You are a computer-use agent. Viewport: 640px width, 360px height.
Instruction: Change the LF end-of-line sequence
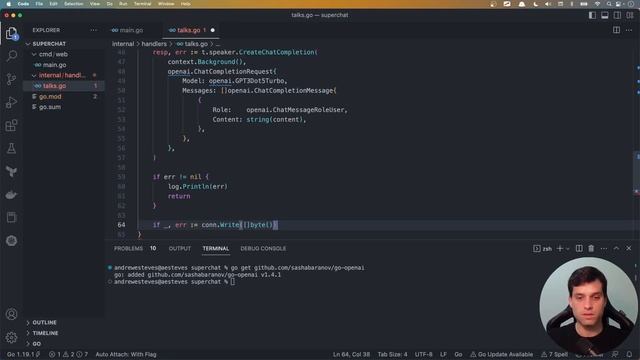coord(443,354)
